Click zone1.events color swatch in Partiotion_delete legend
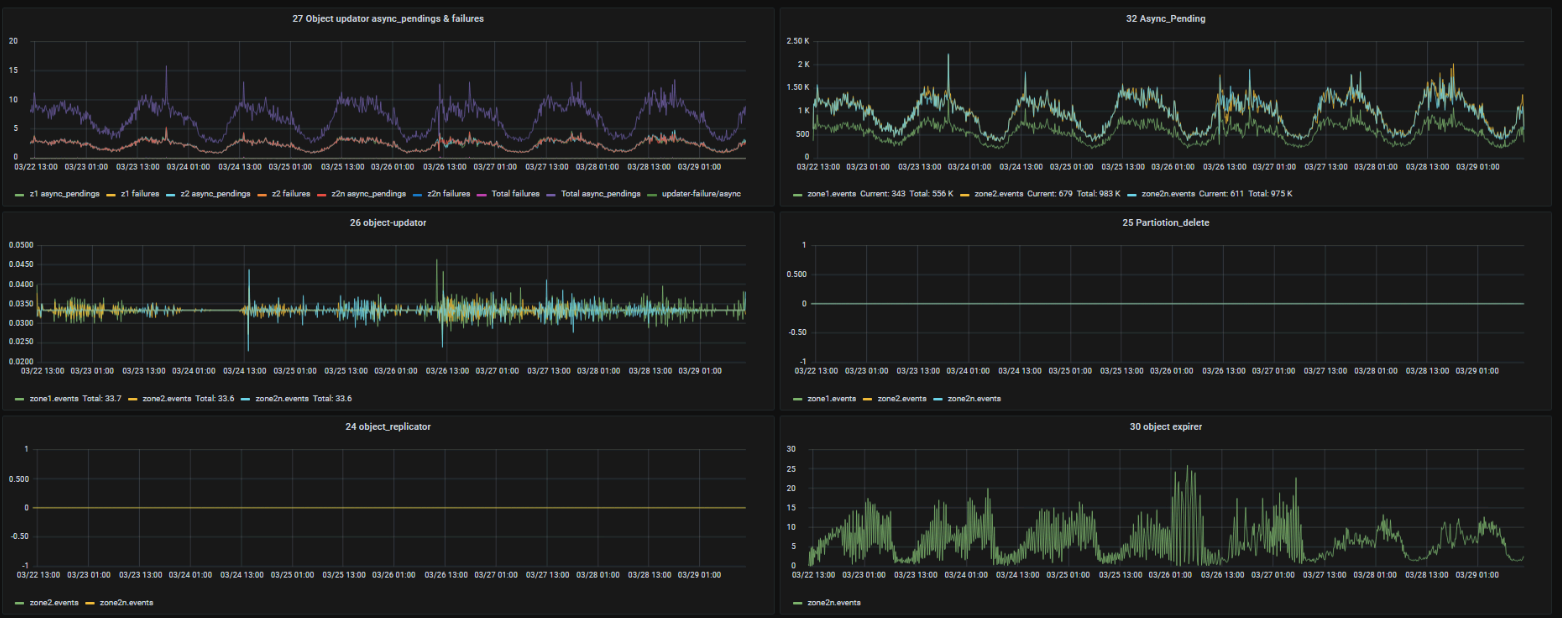Image resolution: width=1562 pixels, height=618 pixels. [x=798, y=398]
